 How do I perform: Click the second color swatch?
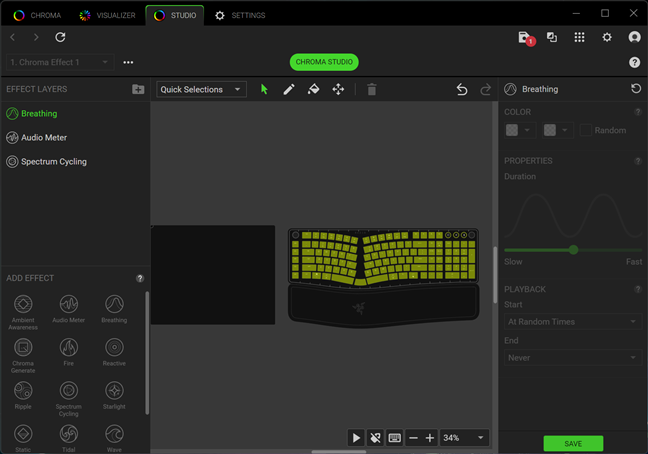tap(550, 130)
